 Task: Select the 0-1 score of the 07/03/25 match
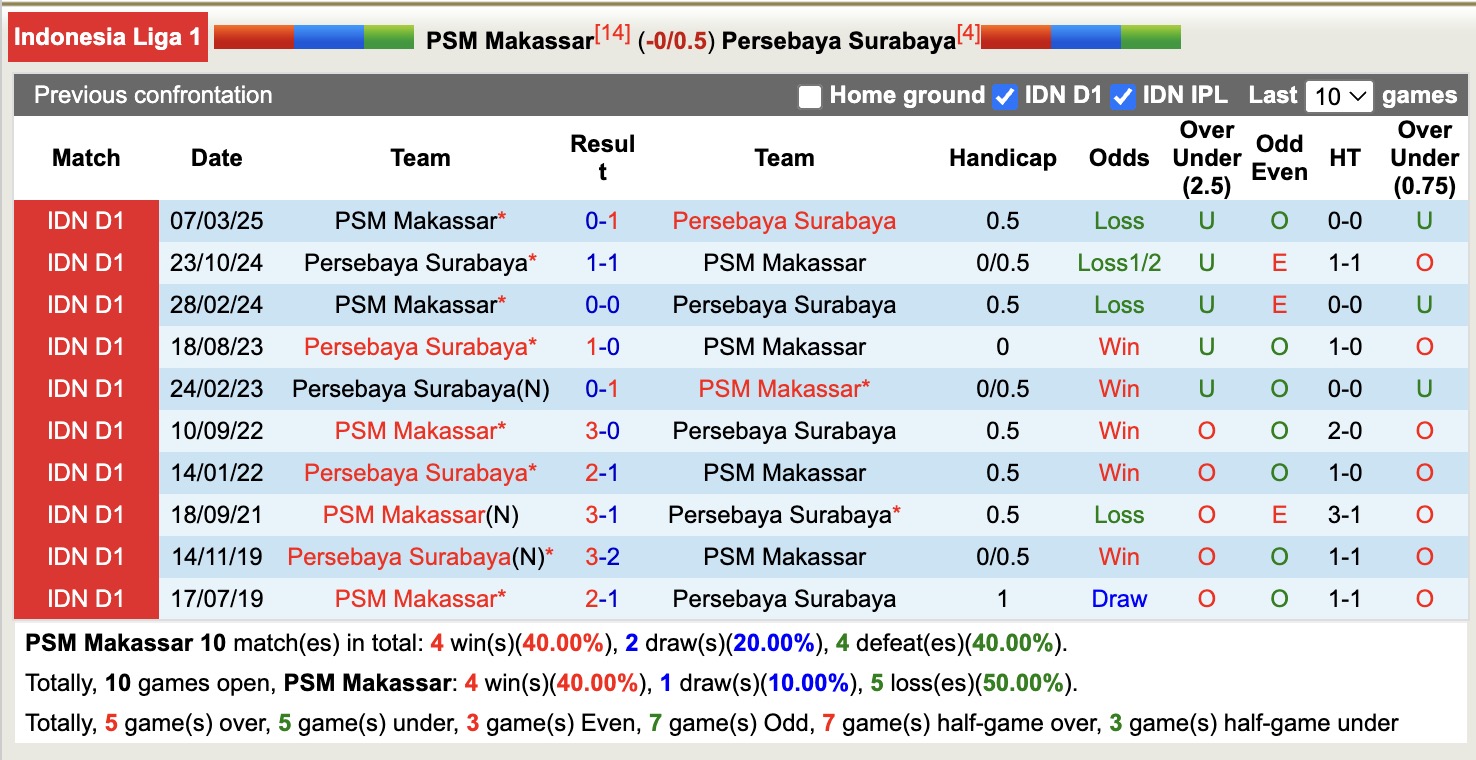point(603,220)
